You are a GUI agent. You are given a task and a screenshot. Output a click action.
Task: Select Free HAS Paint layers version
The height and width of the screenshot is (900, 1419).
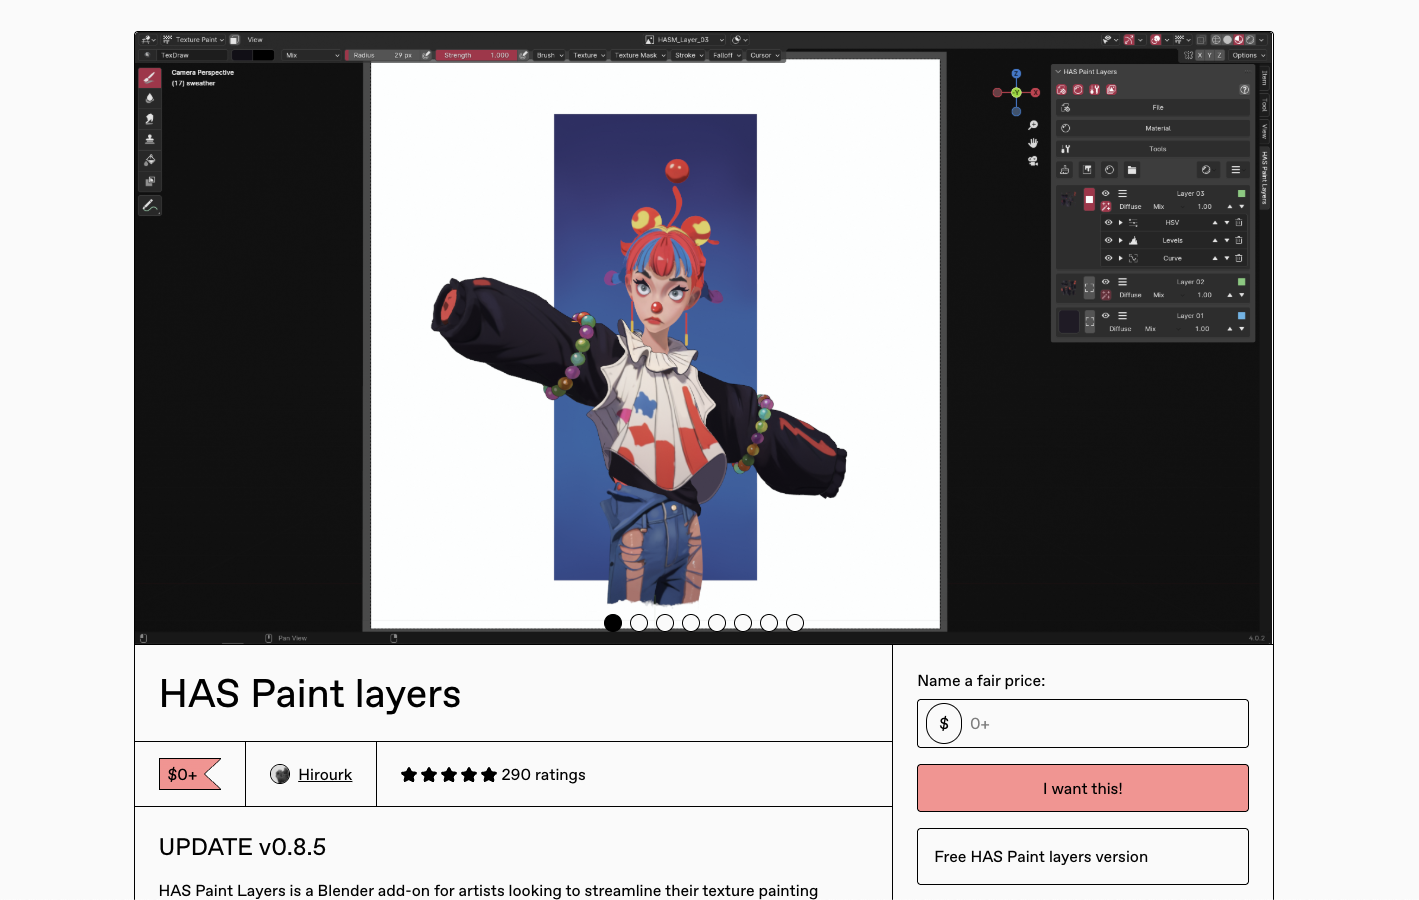[x=1083, y=856]
